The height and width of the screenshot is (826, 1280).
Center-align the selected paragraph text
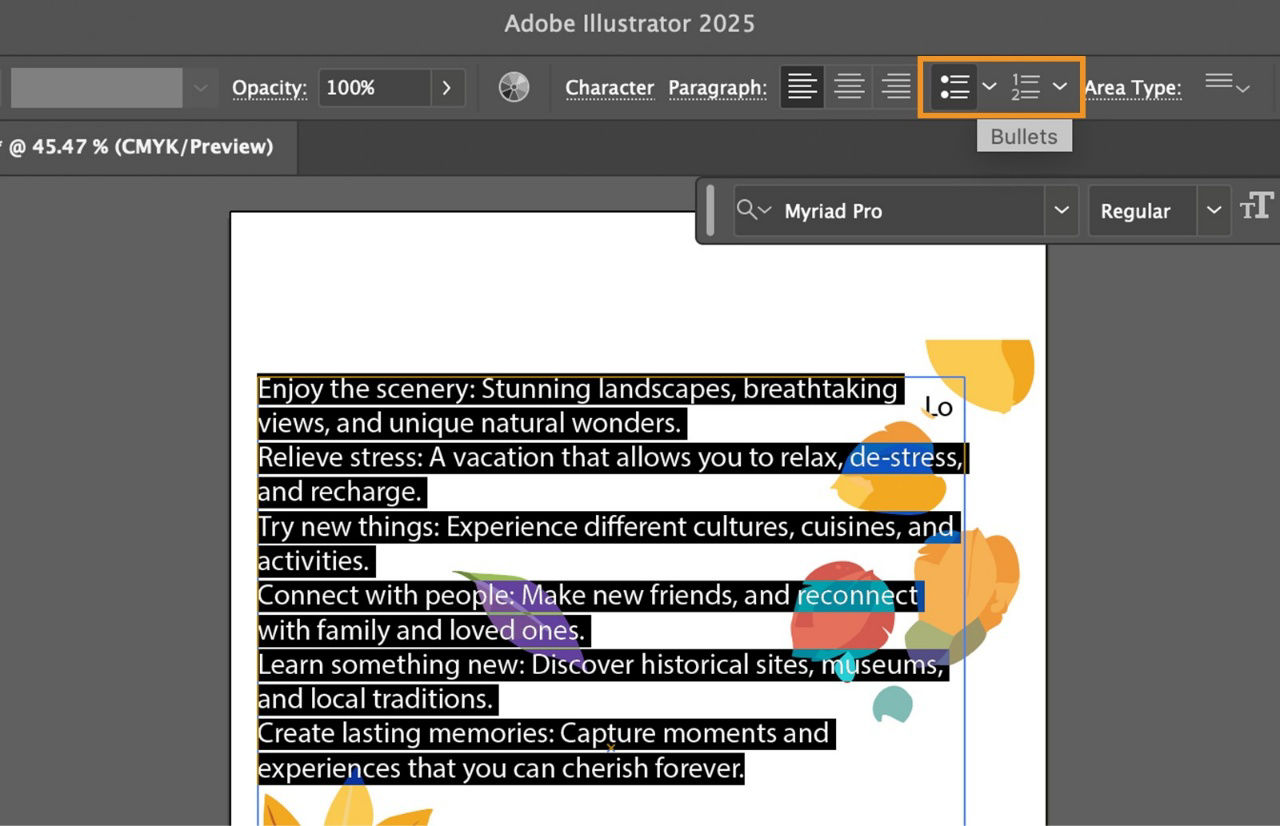(848, 86)
